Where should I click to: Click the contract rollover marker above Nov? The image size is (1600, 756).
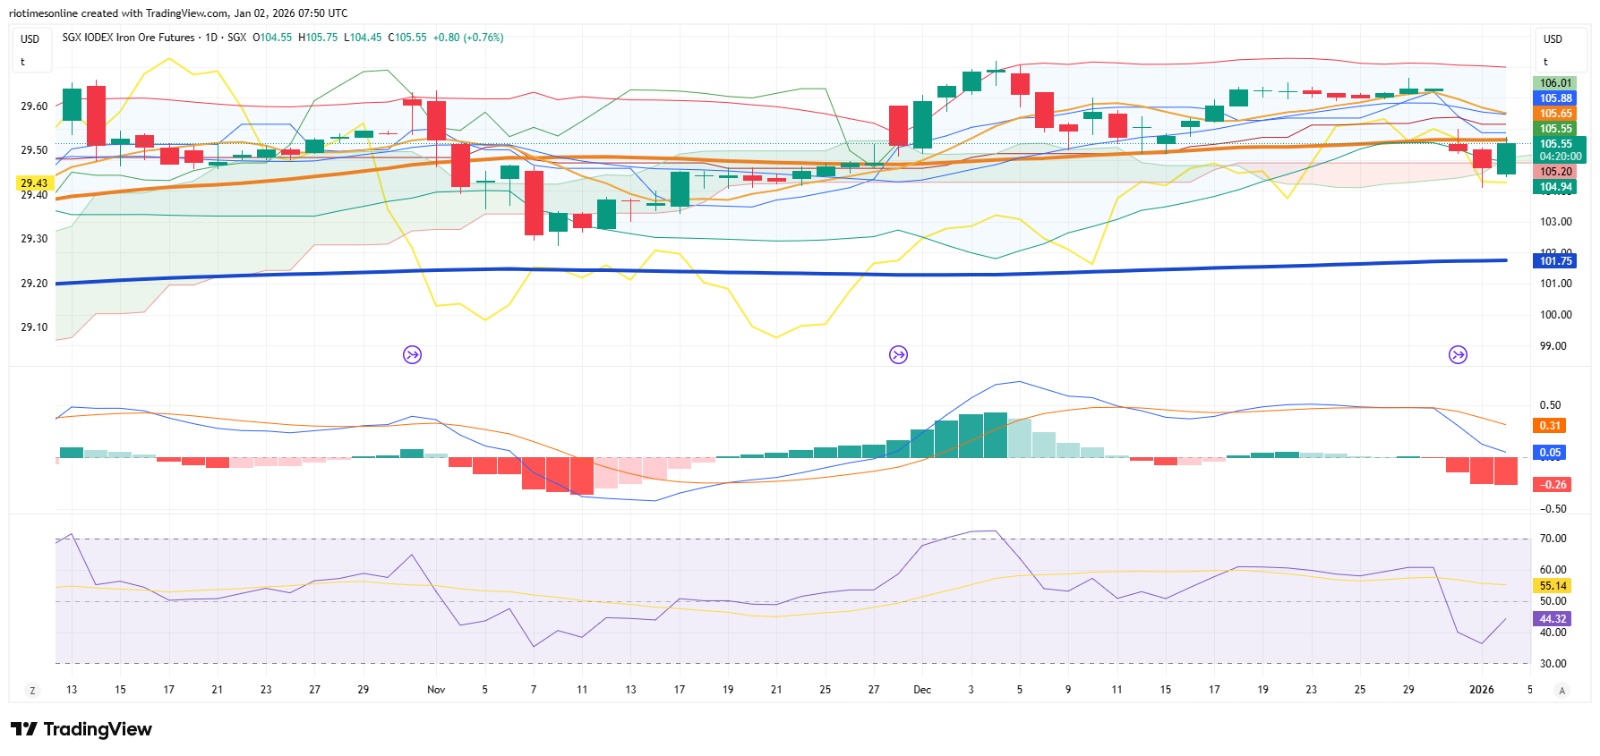[412, 354]
